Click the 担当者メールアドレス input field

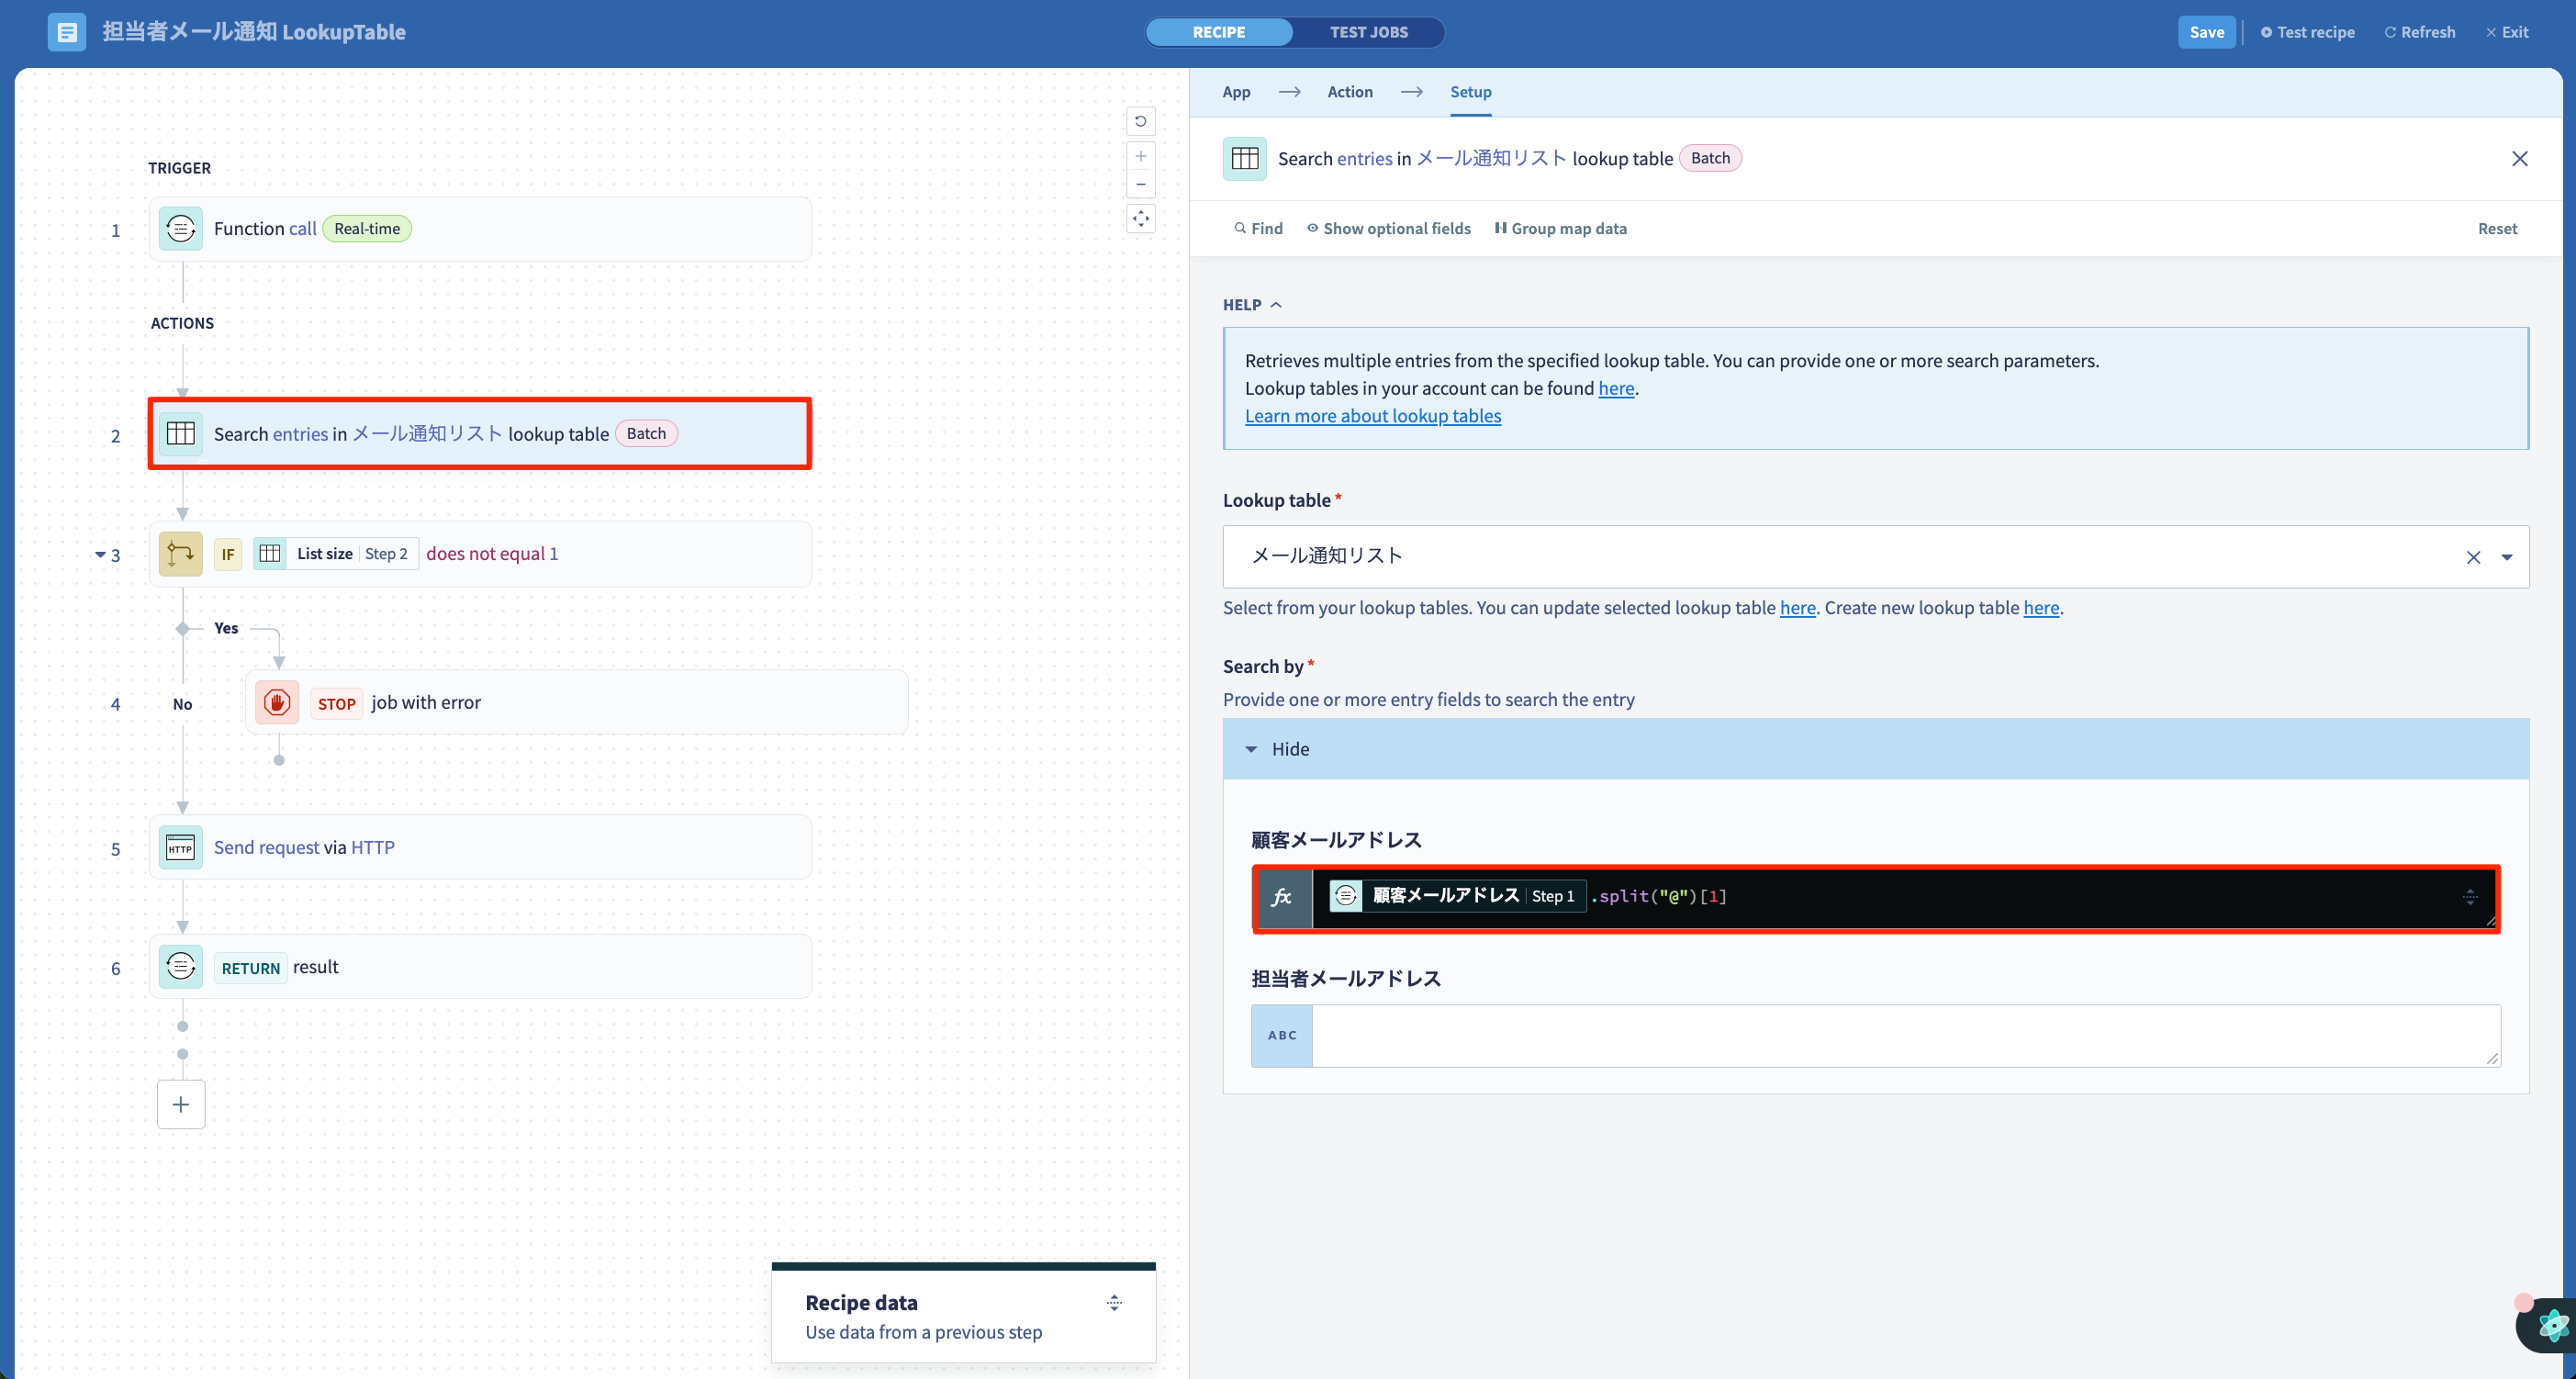coord(1905,1036)
